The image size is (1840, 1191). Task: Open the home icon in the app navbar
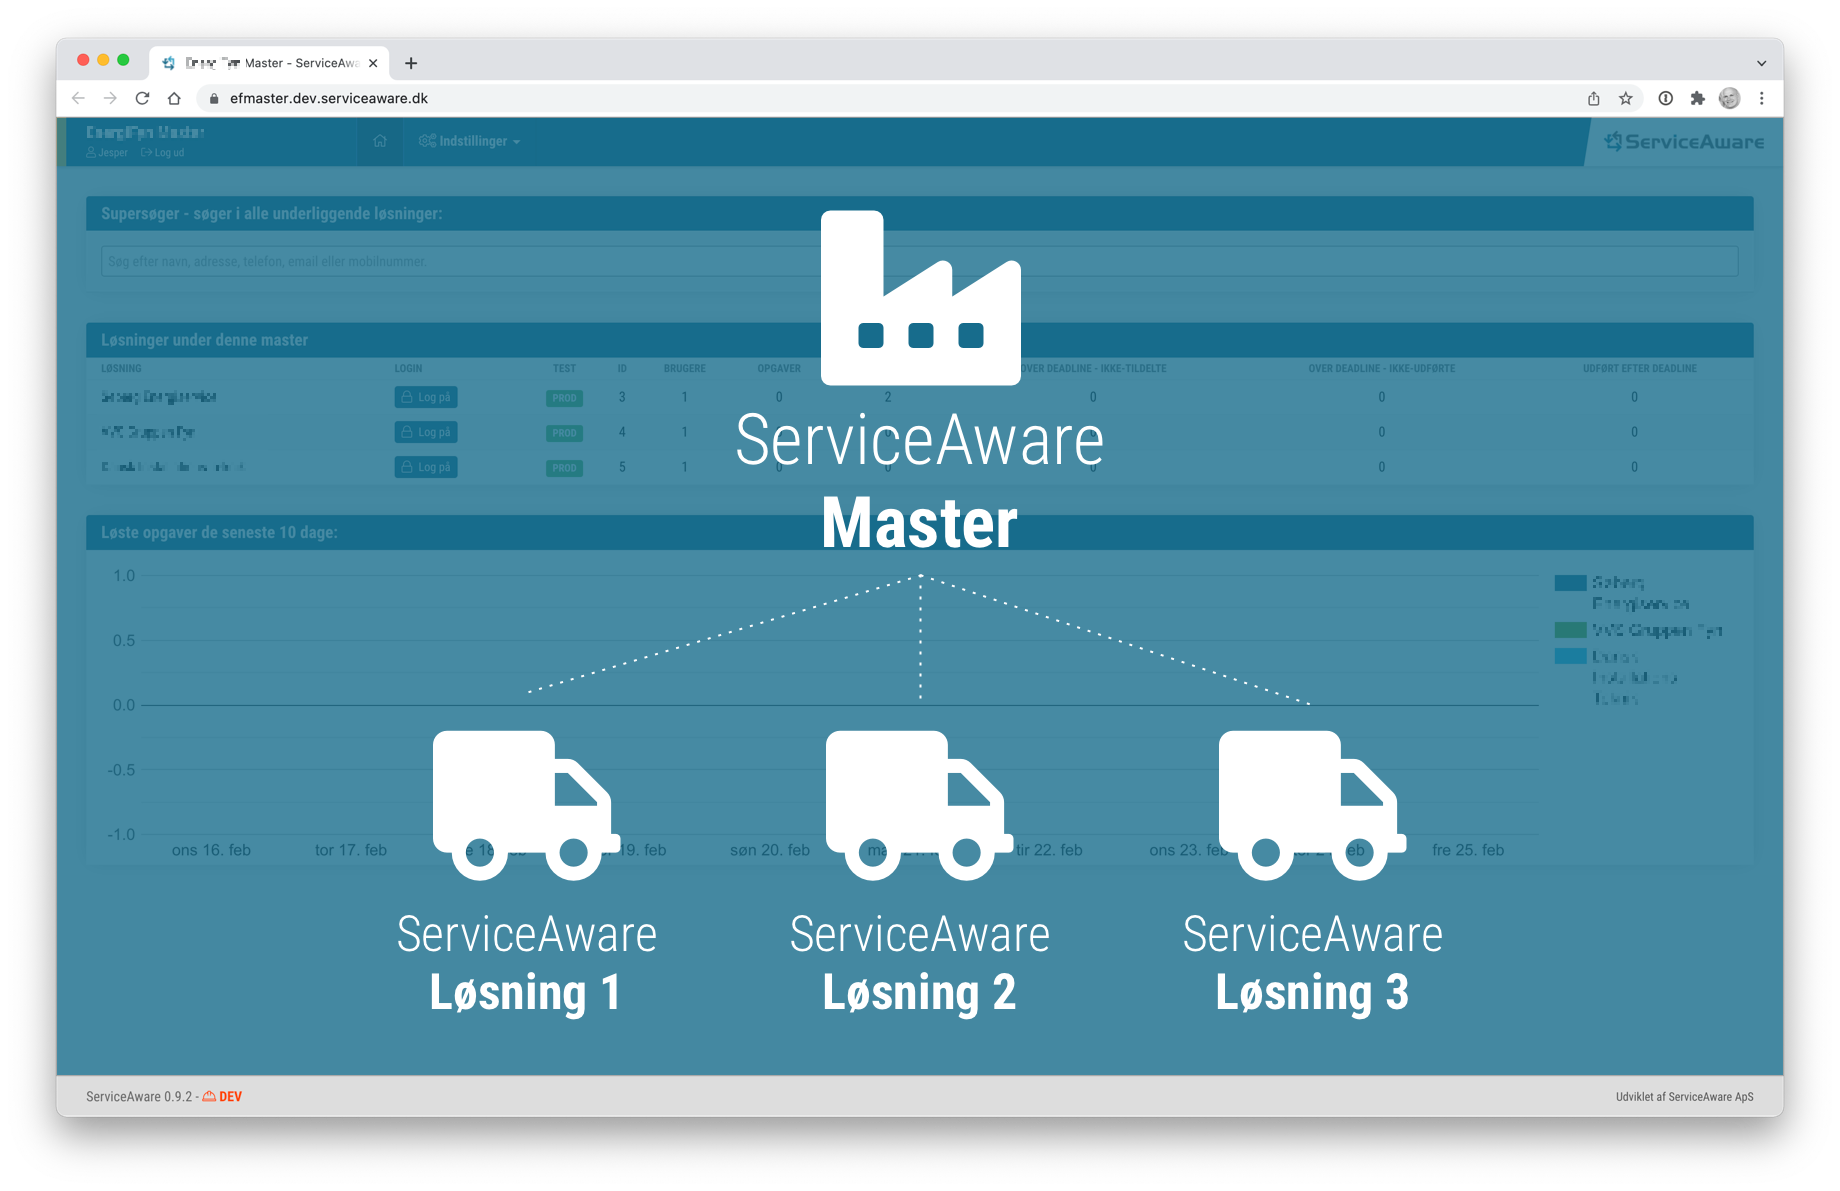[380, 141]
